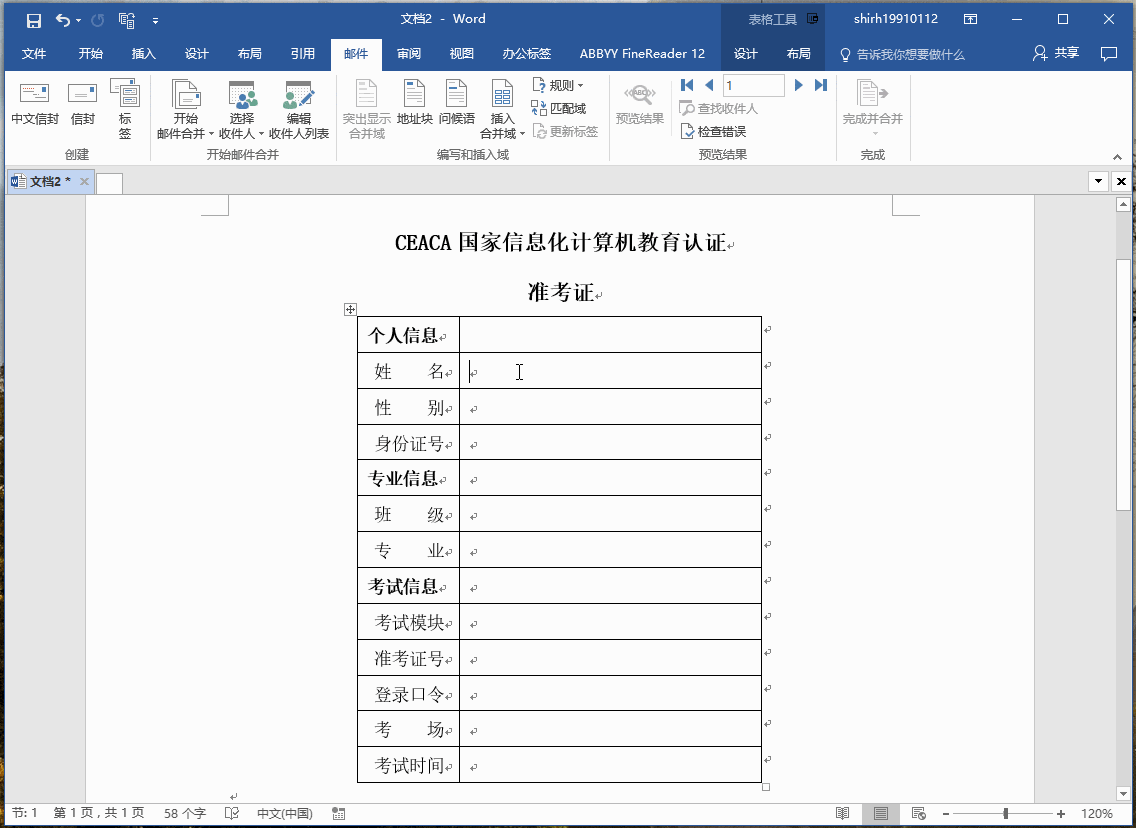Click the record number input showing 1
The height and width of the screenshot is (828, 1136).
(753, 85)
